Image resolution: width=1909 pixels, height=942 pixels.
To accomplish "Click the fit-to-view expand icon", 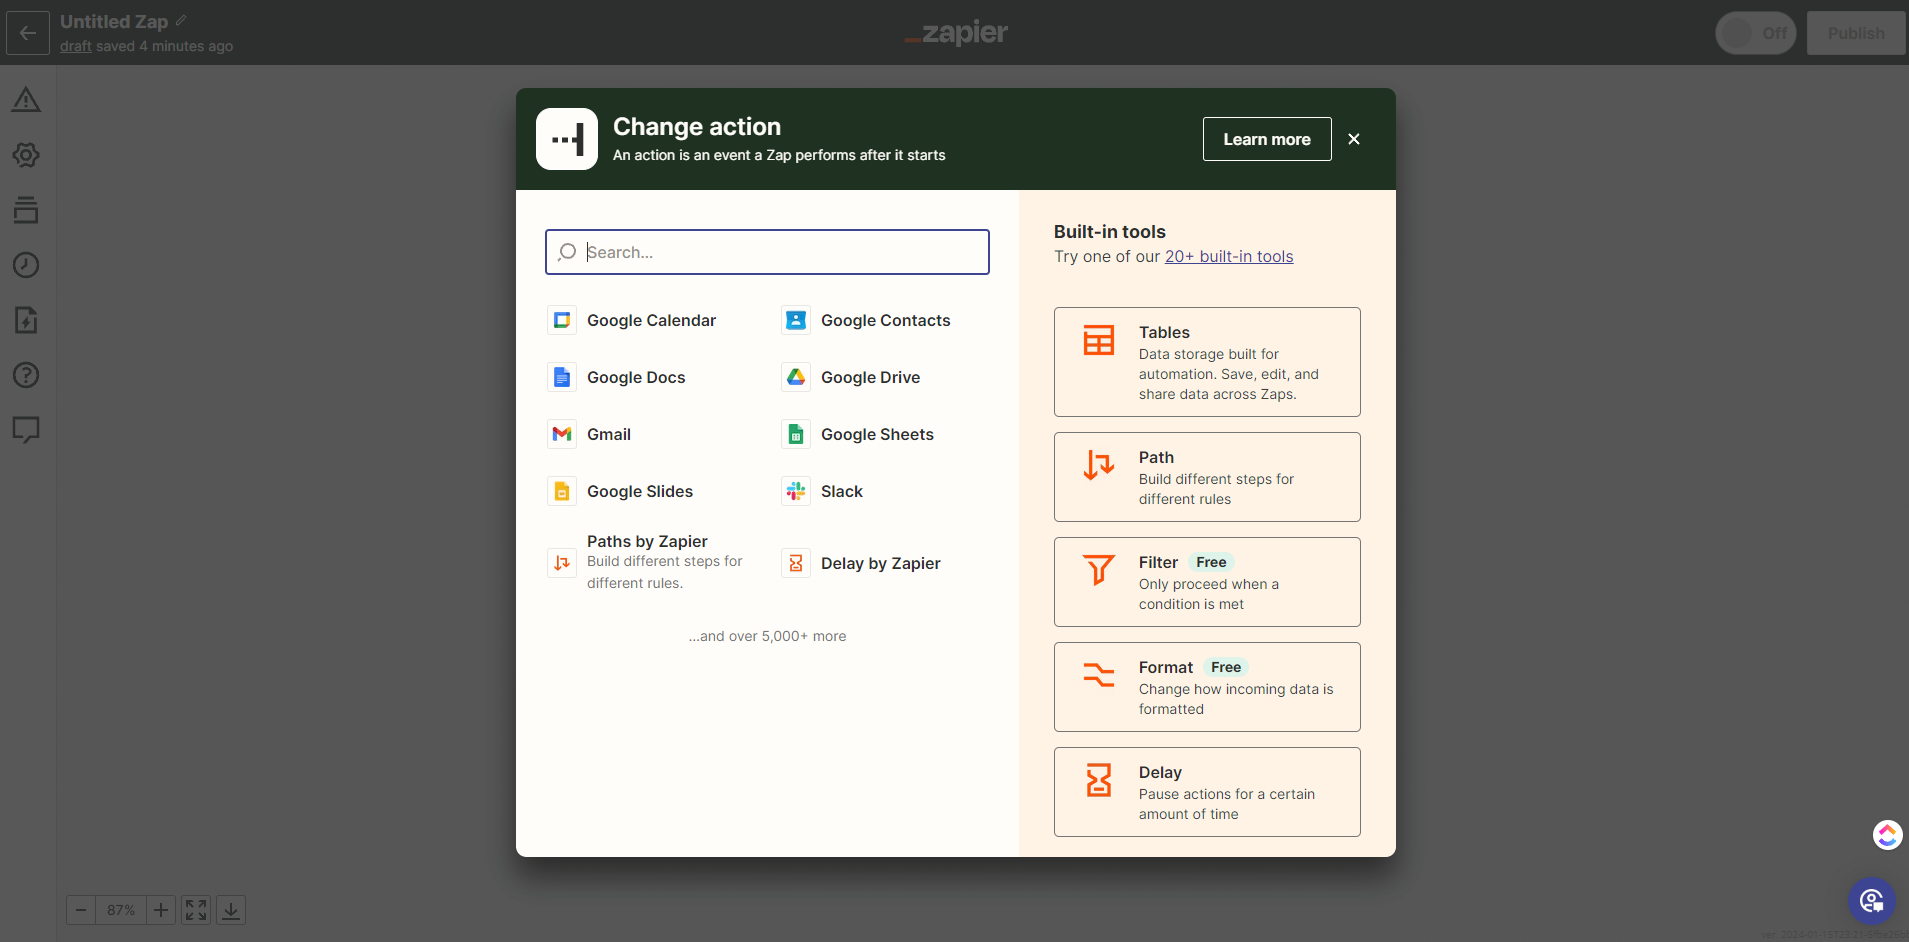I will [x=196, y=910].
